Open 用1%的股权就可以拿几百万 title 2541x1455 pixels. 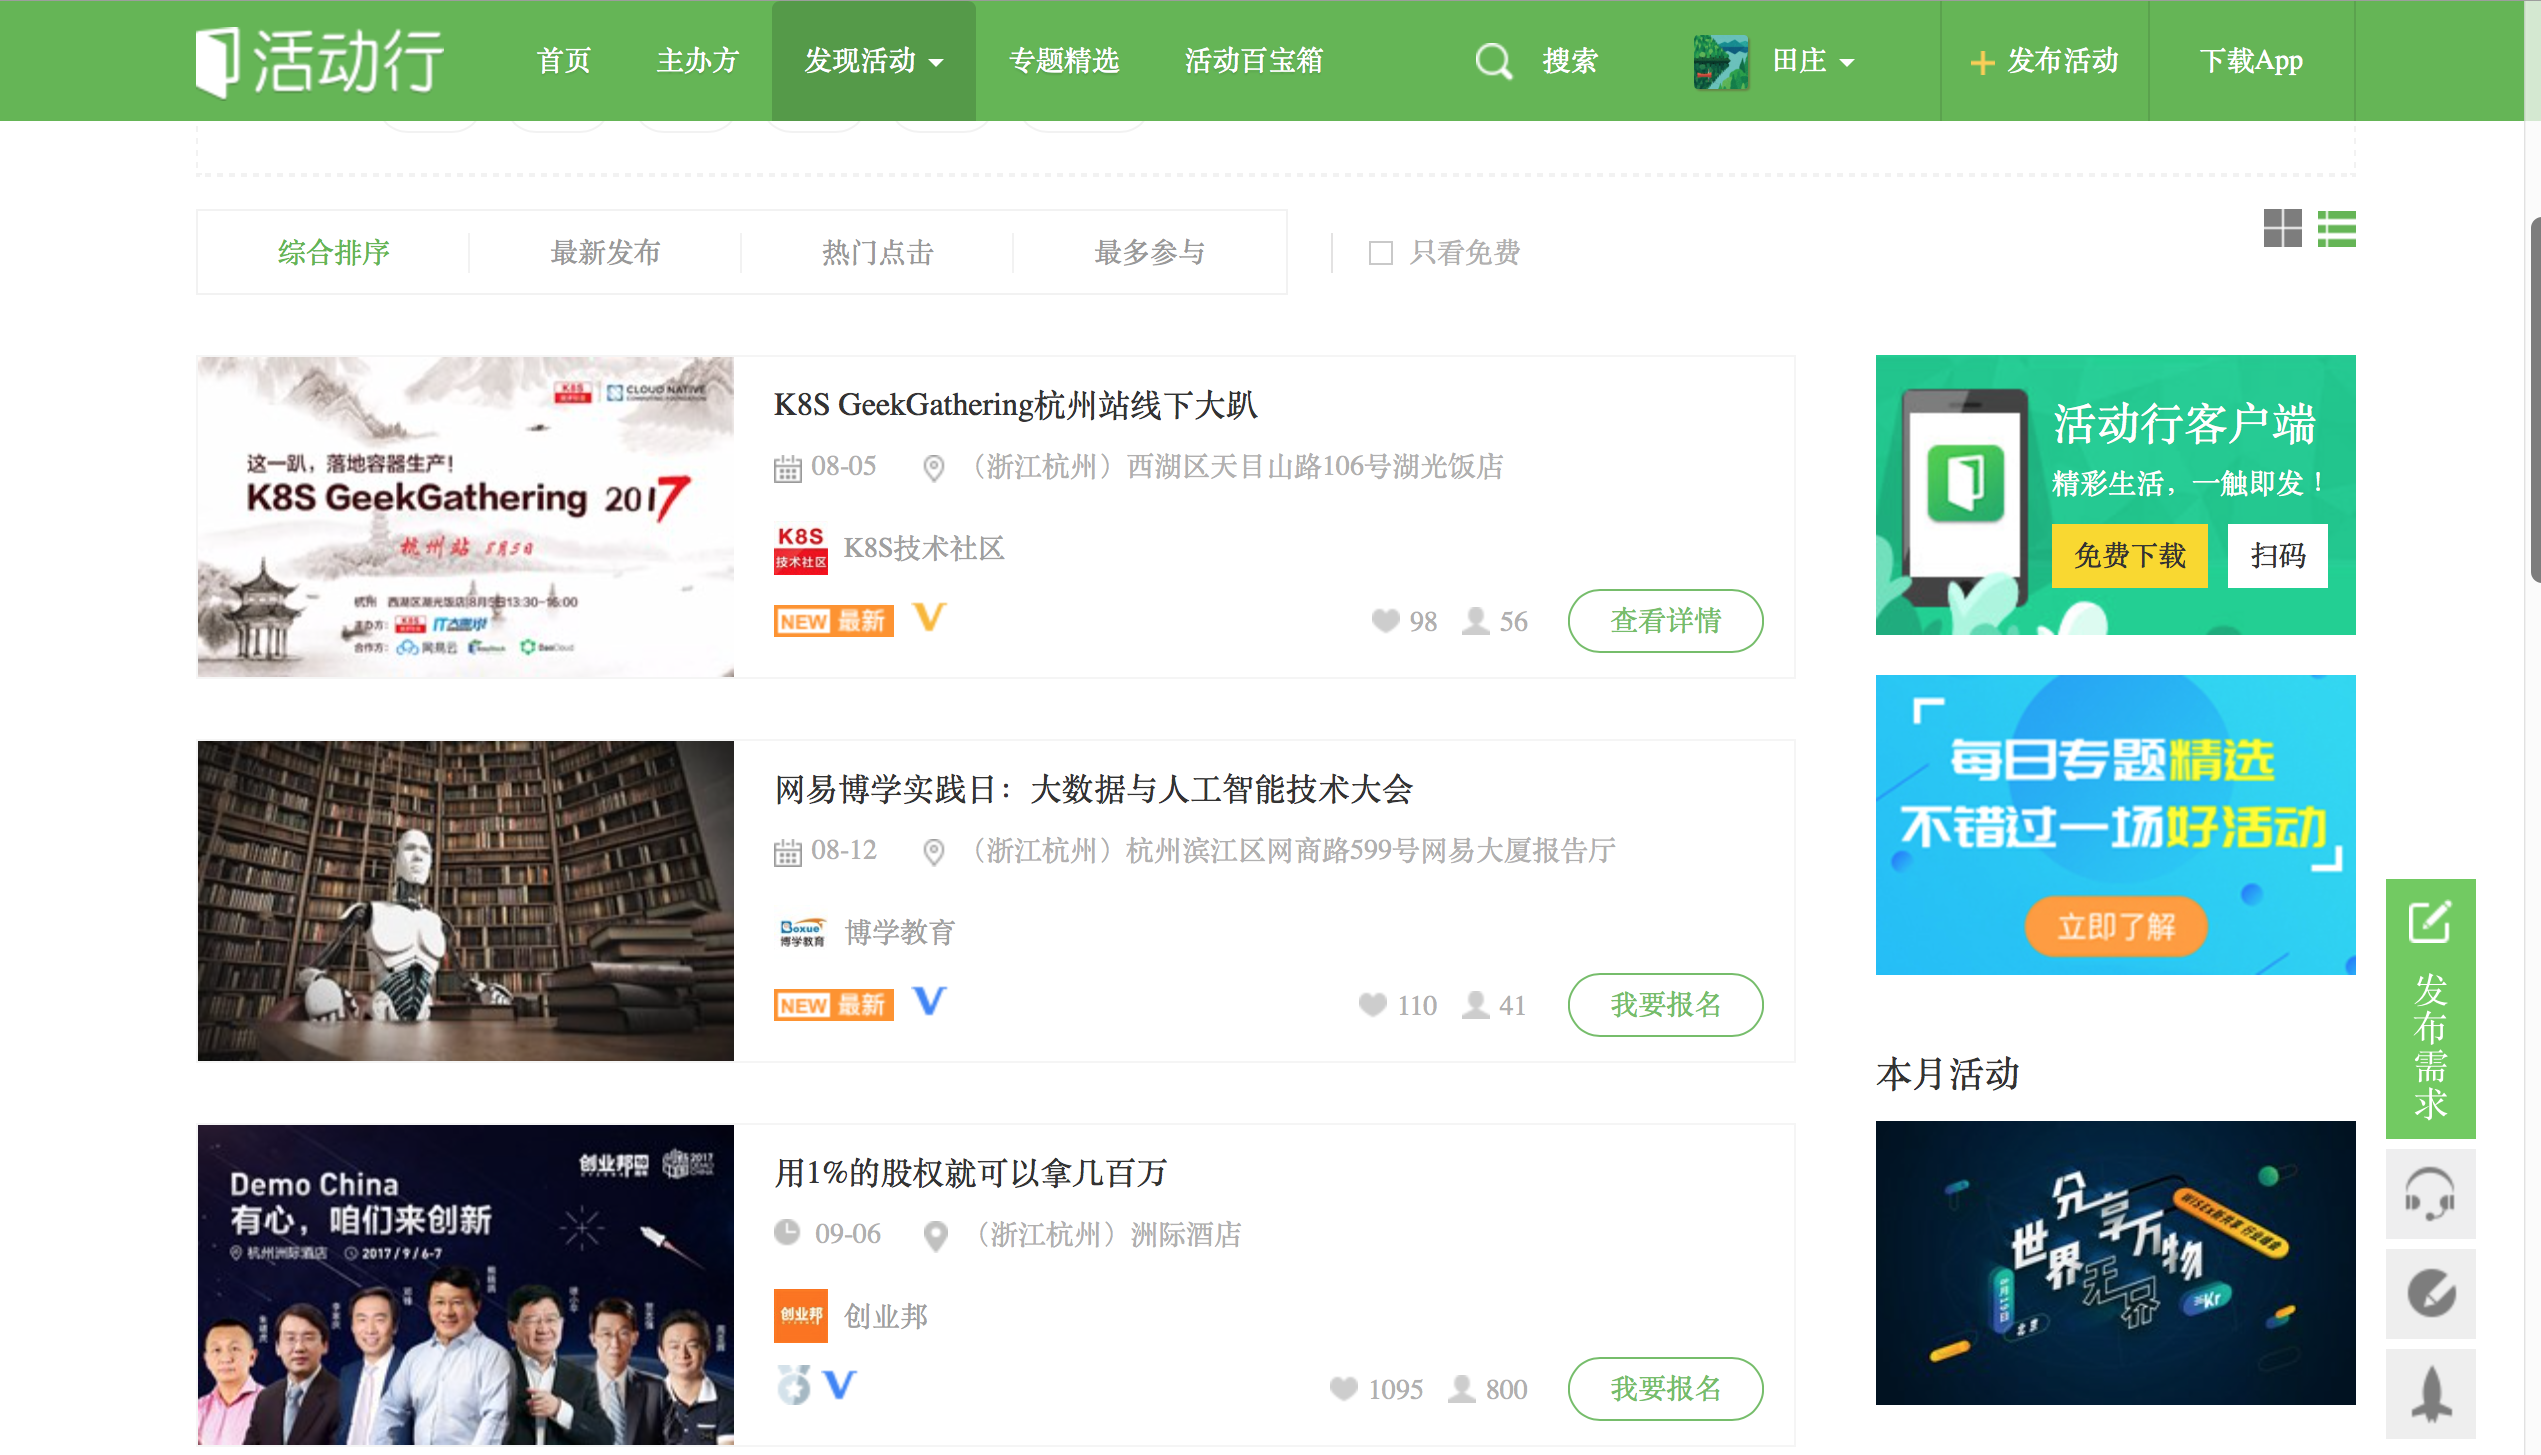tap(970, 1173)
